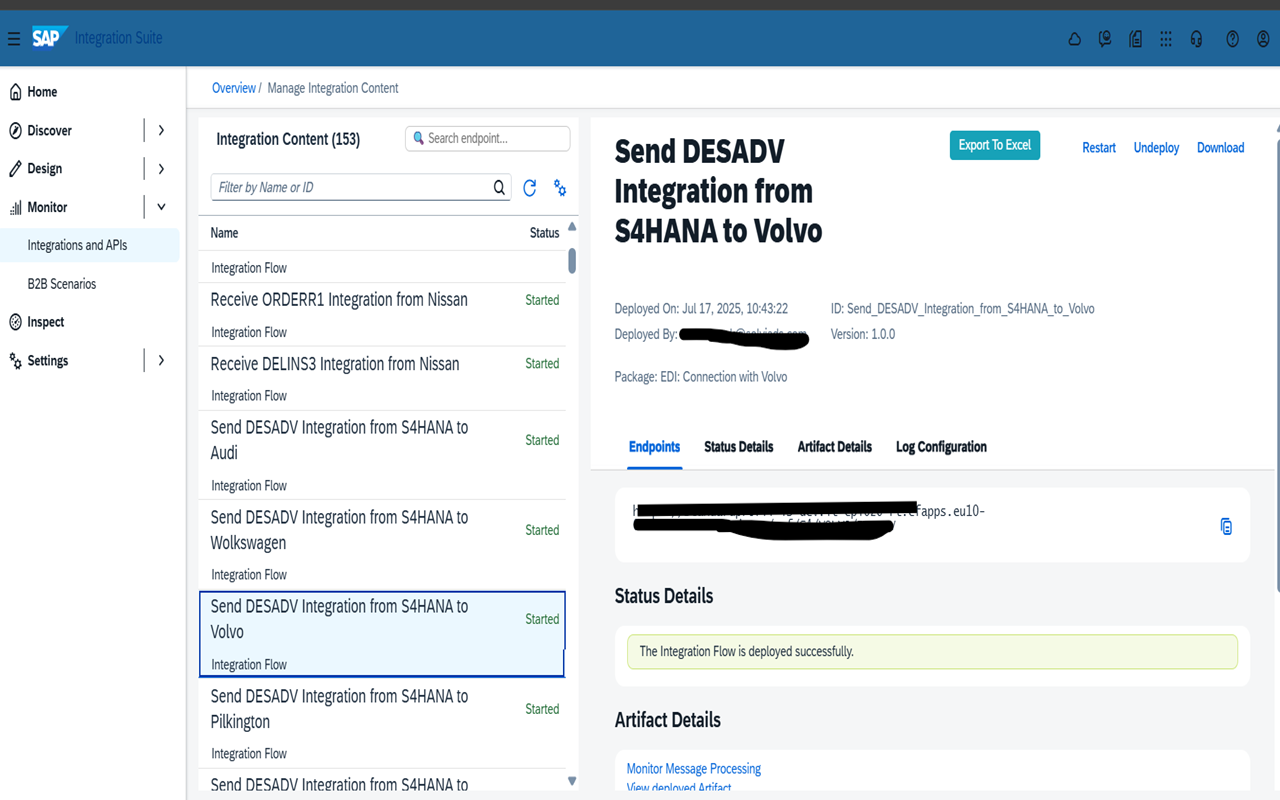Click the Inspect icon in the sidebar
This screenshot has width=1280, height=800.
point(15,322)
